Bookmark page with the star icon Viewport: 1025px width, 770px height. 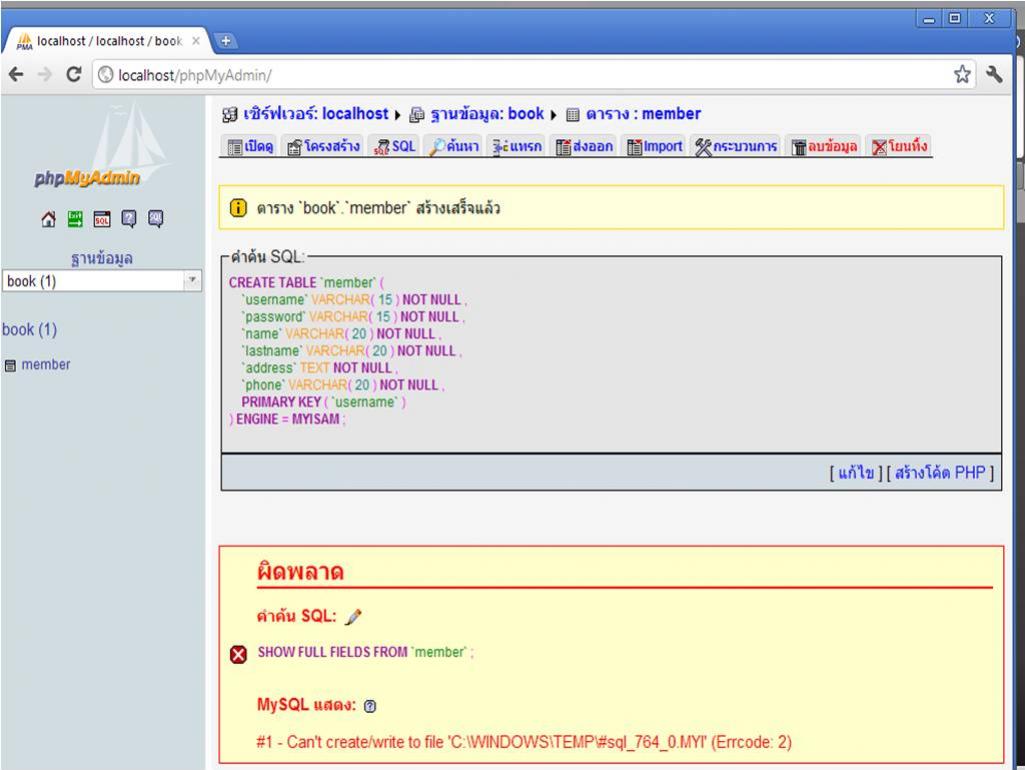tap(962, 74)
